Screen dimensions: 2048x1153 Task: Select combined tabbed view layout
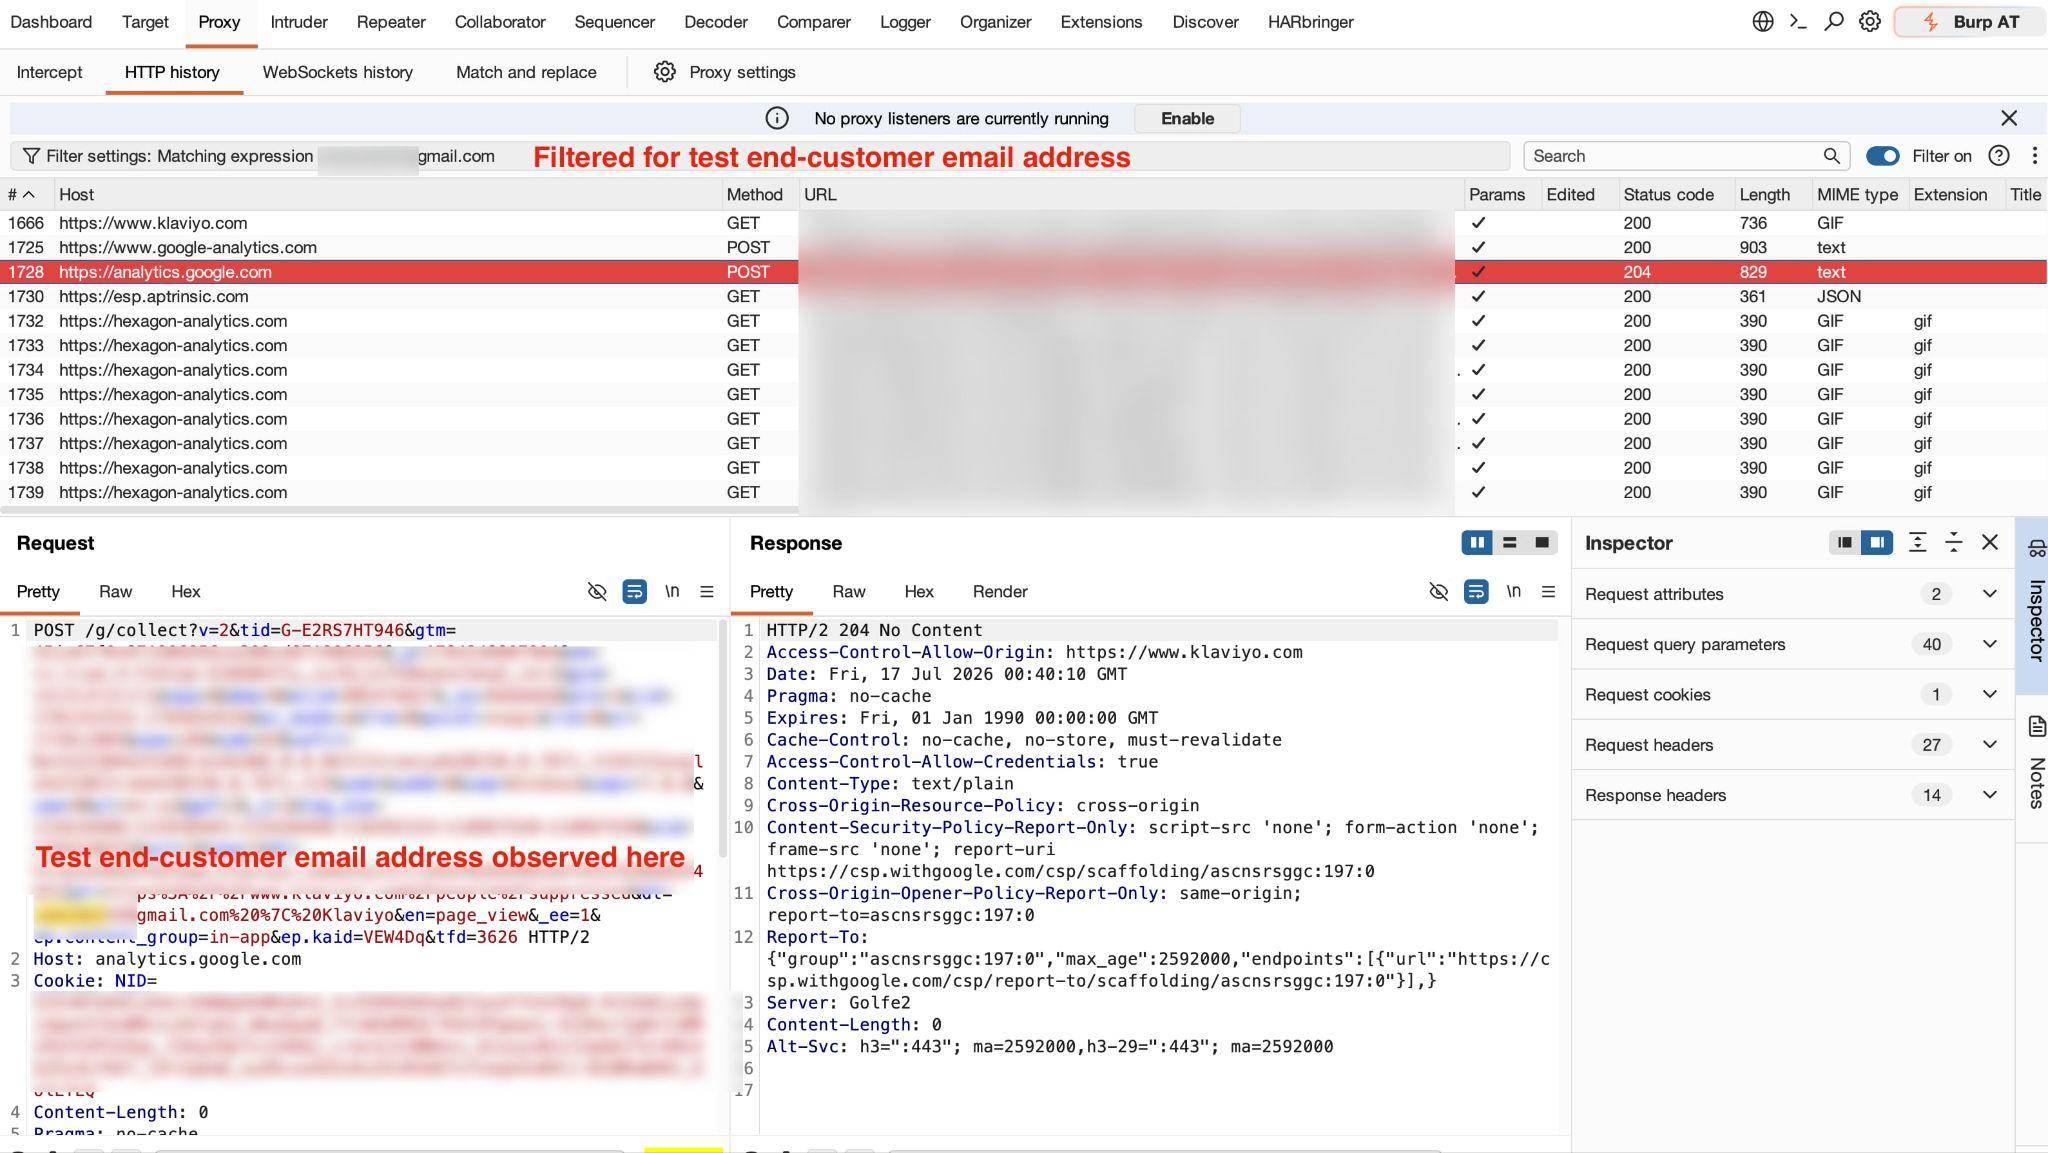(x=1542, y=543)
